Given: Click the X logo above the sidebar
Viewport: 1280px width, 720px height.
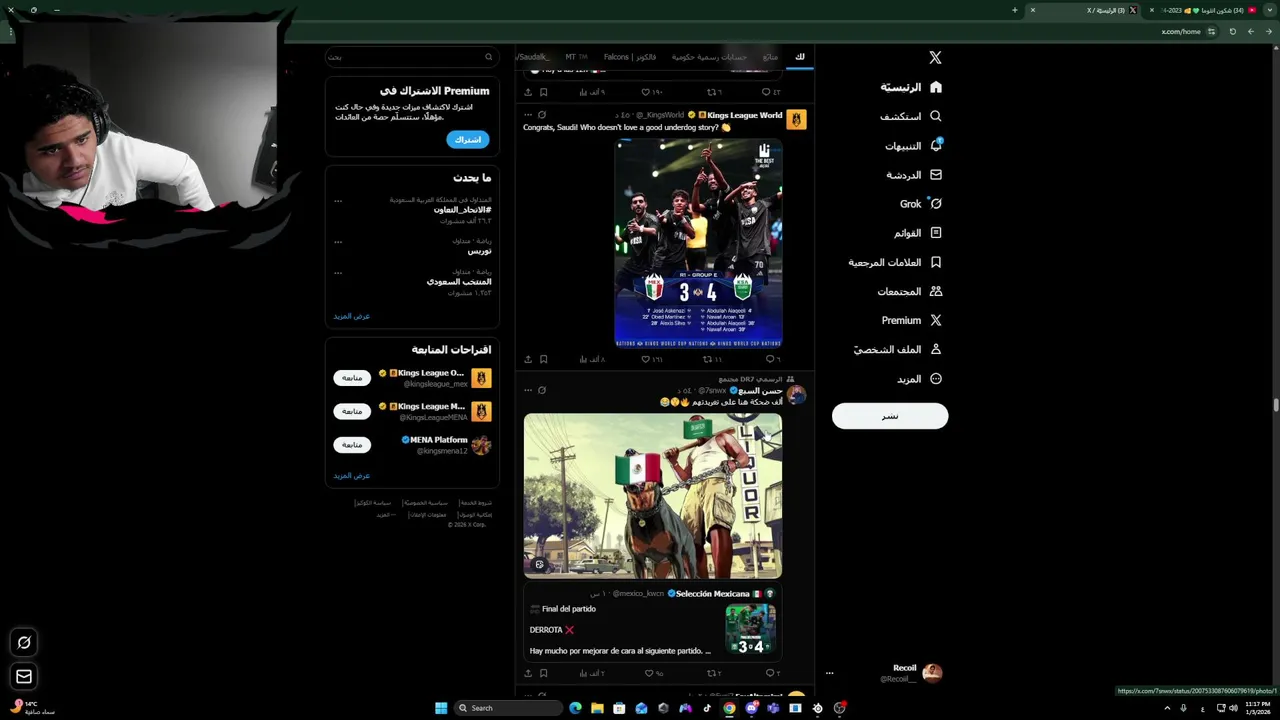Looking at the screenshot, I should pos(935,58).
